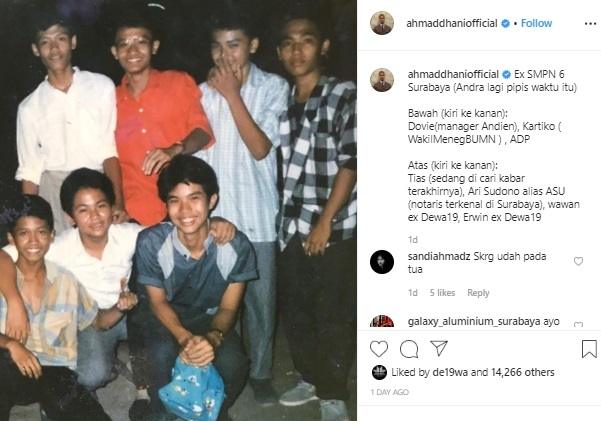Reply to sandiahmadz's comment
The image size is (601, 421).
(478, 293)
